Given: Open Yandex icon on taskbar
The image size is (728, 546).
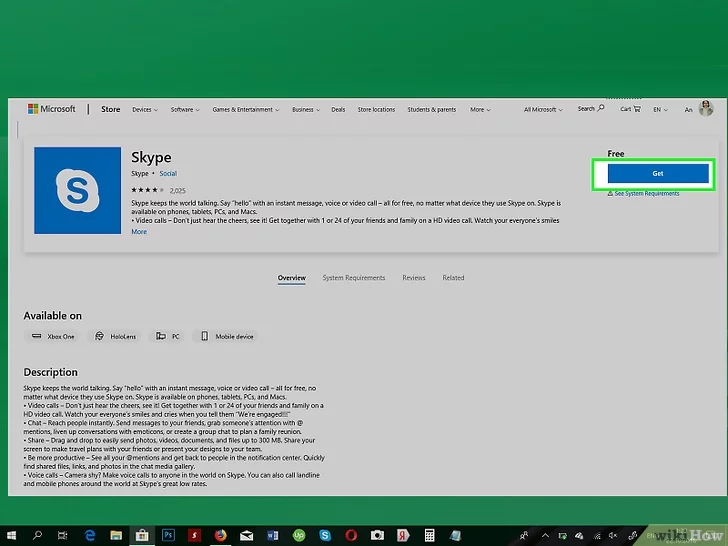Looking at the screenshot, I should point(403,535).
